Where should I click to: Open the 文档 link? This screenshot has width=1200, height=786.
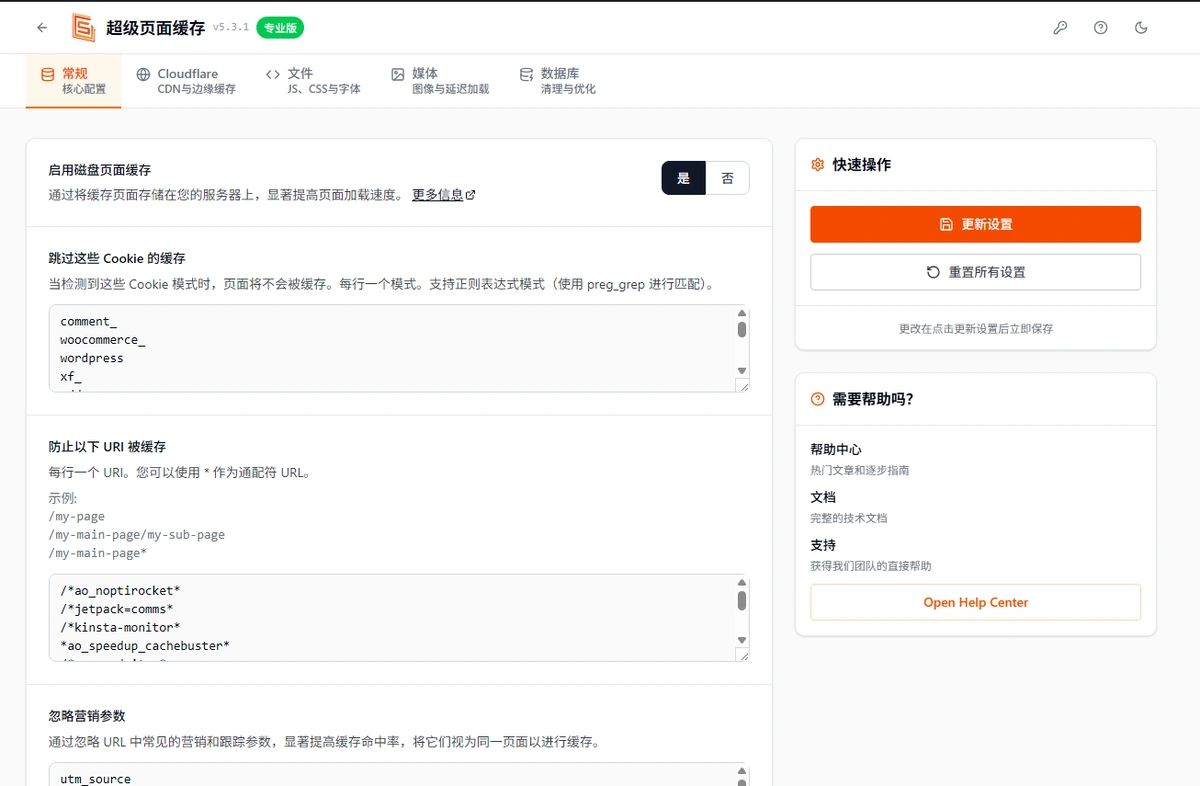coord(823,497)
